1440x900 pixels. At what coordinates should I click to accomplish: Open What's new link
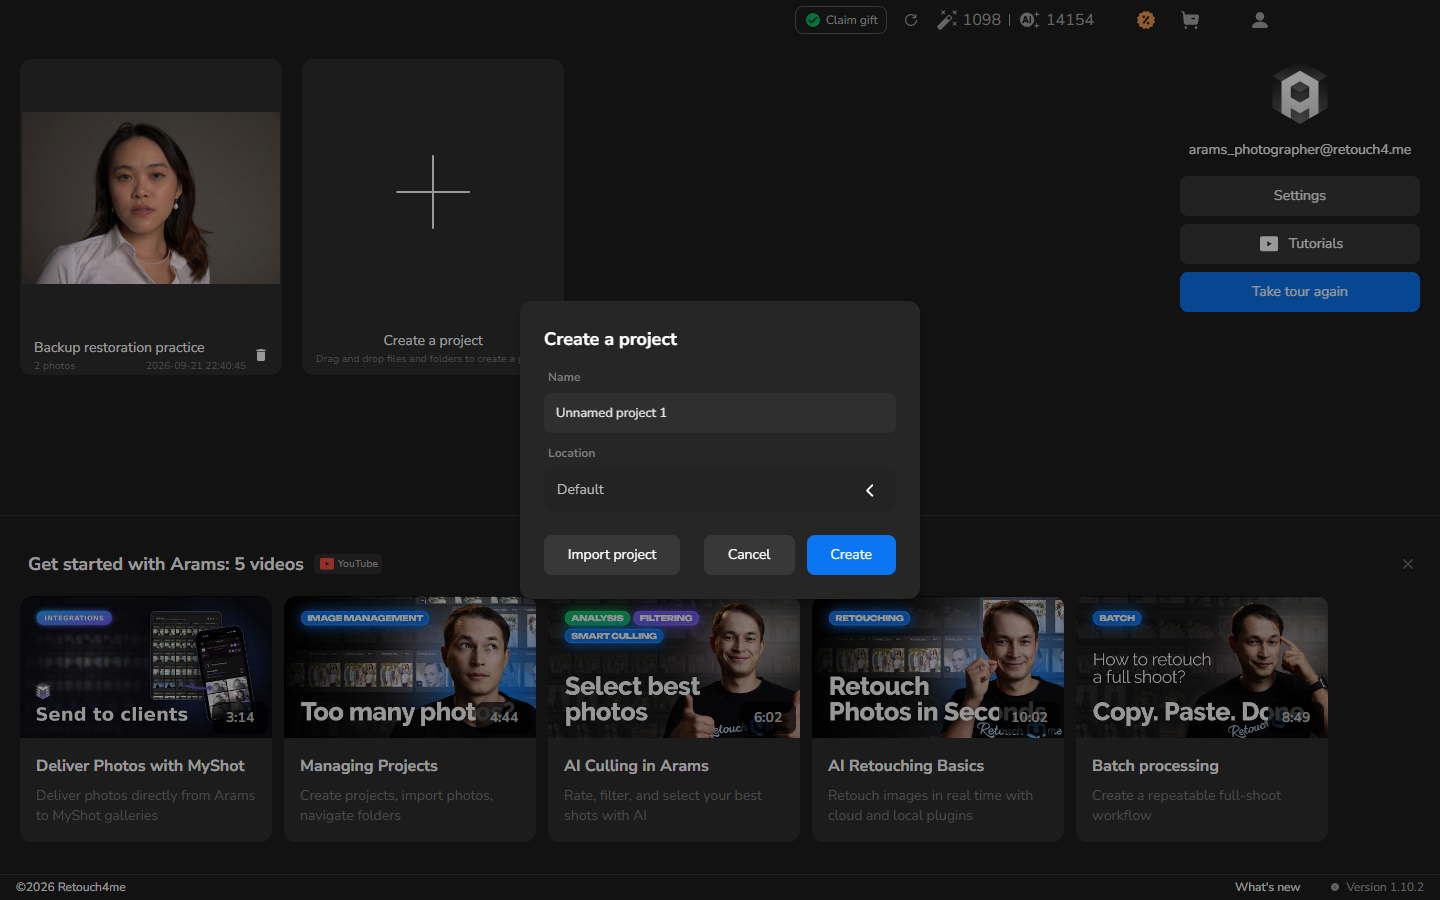(x=1267, y=887)
